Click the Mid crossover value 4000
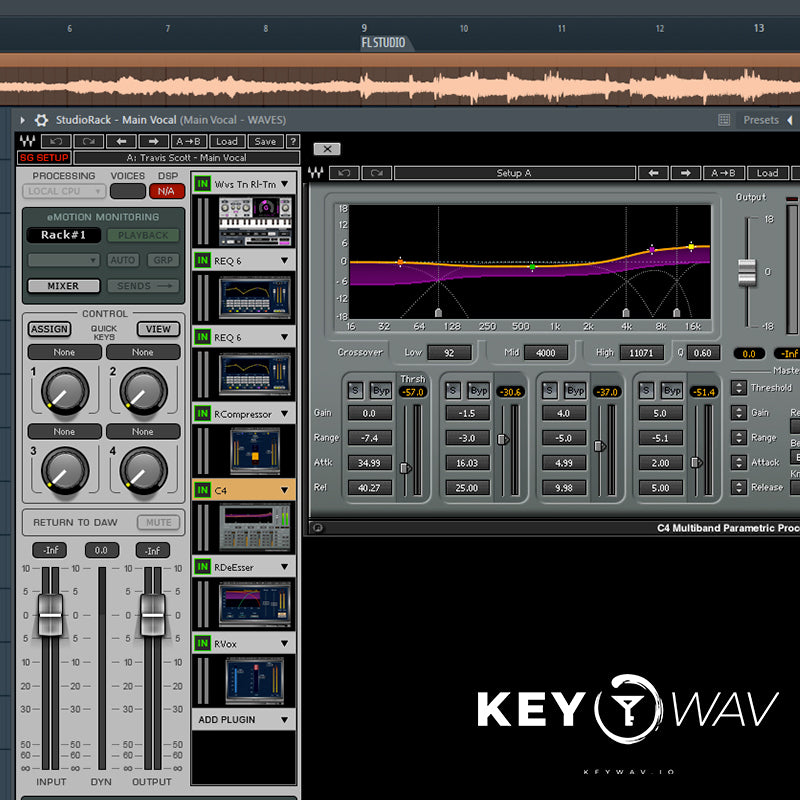The height and width of the screenshot is (800, 800). tap(545, 353)
